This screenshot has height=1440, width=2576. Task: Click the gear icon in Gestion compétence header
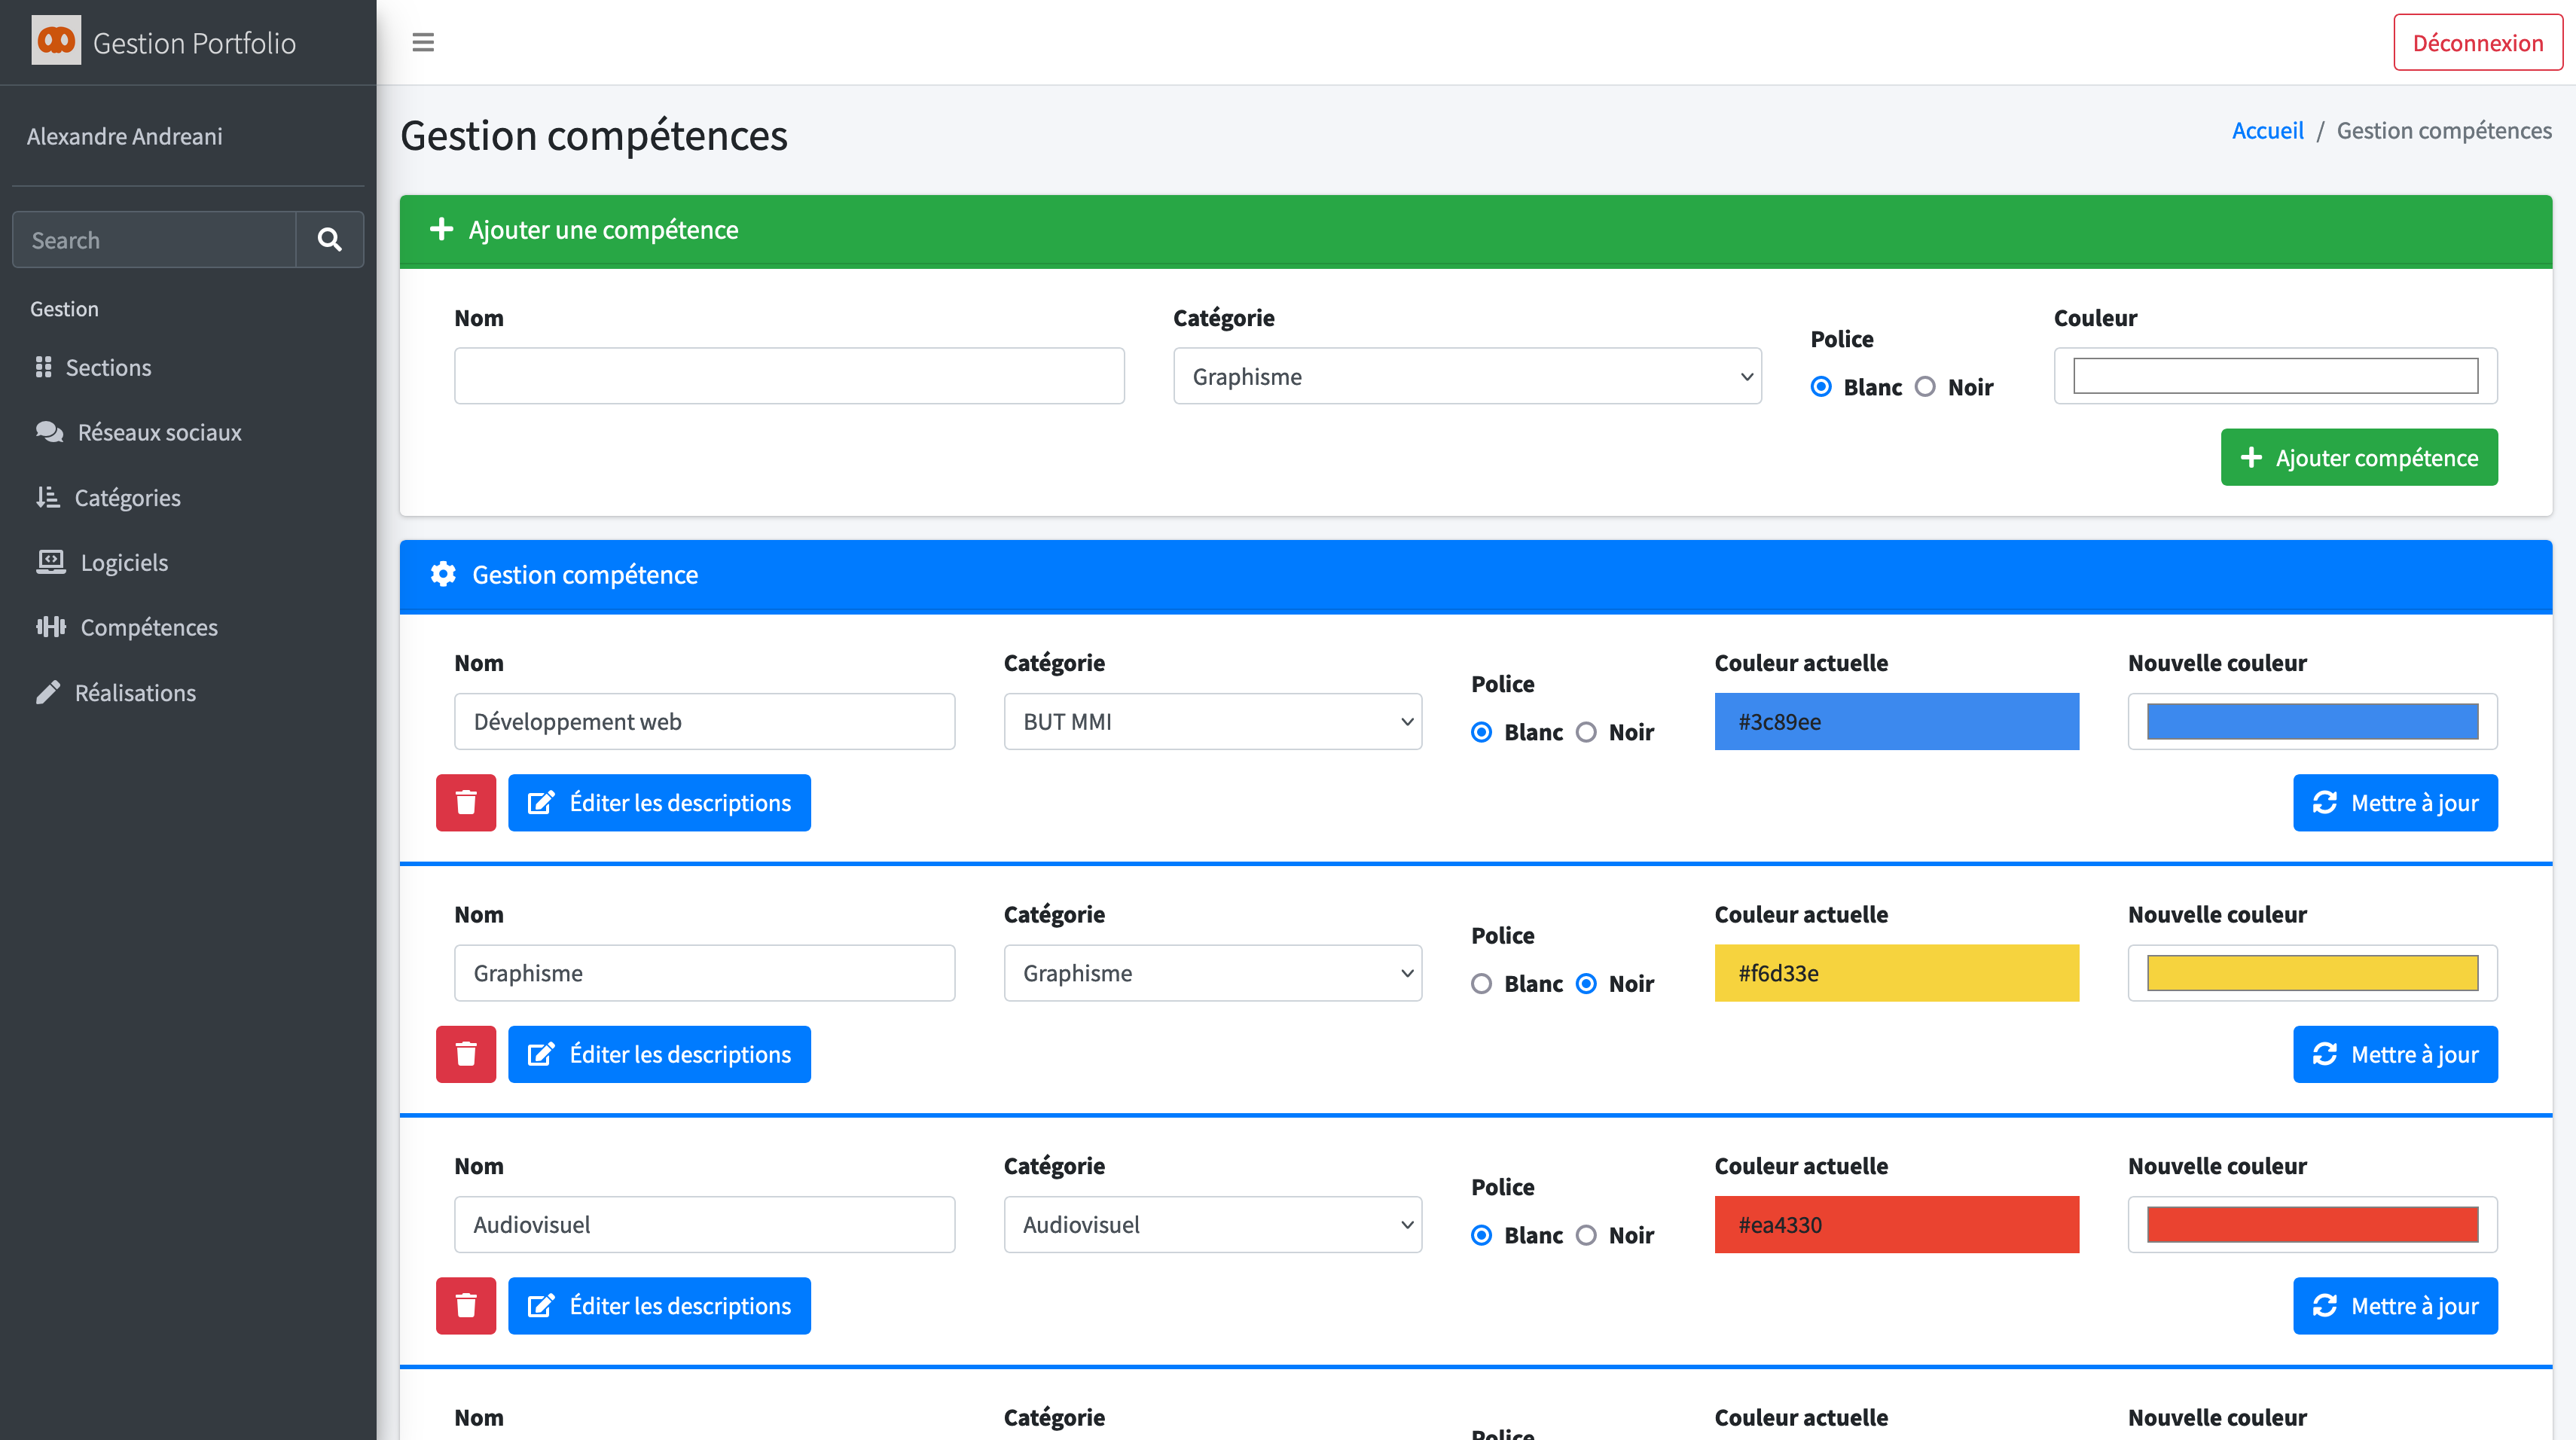pyautogui.click(x=443, y=574)
